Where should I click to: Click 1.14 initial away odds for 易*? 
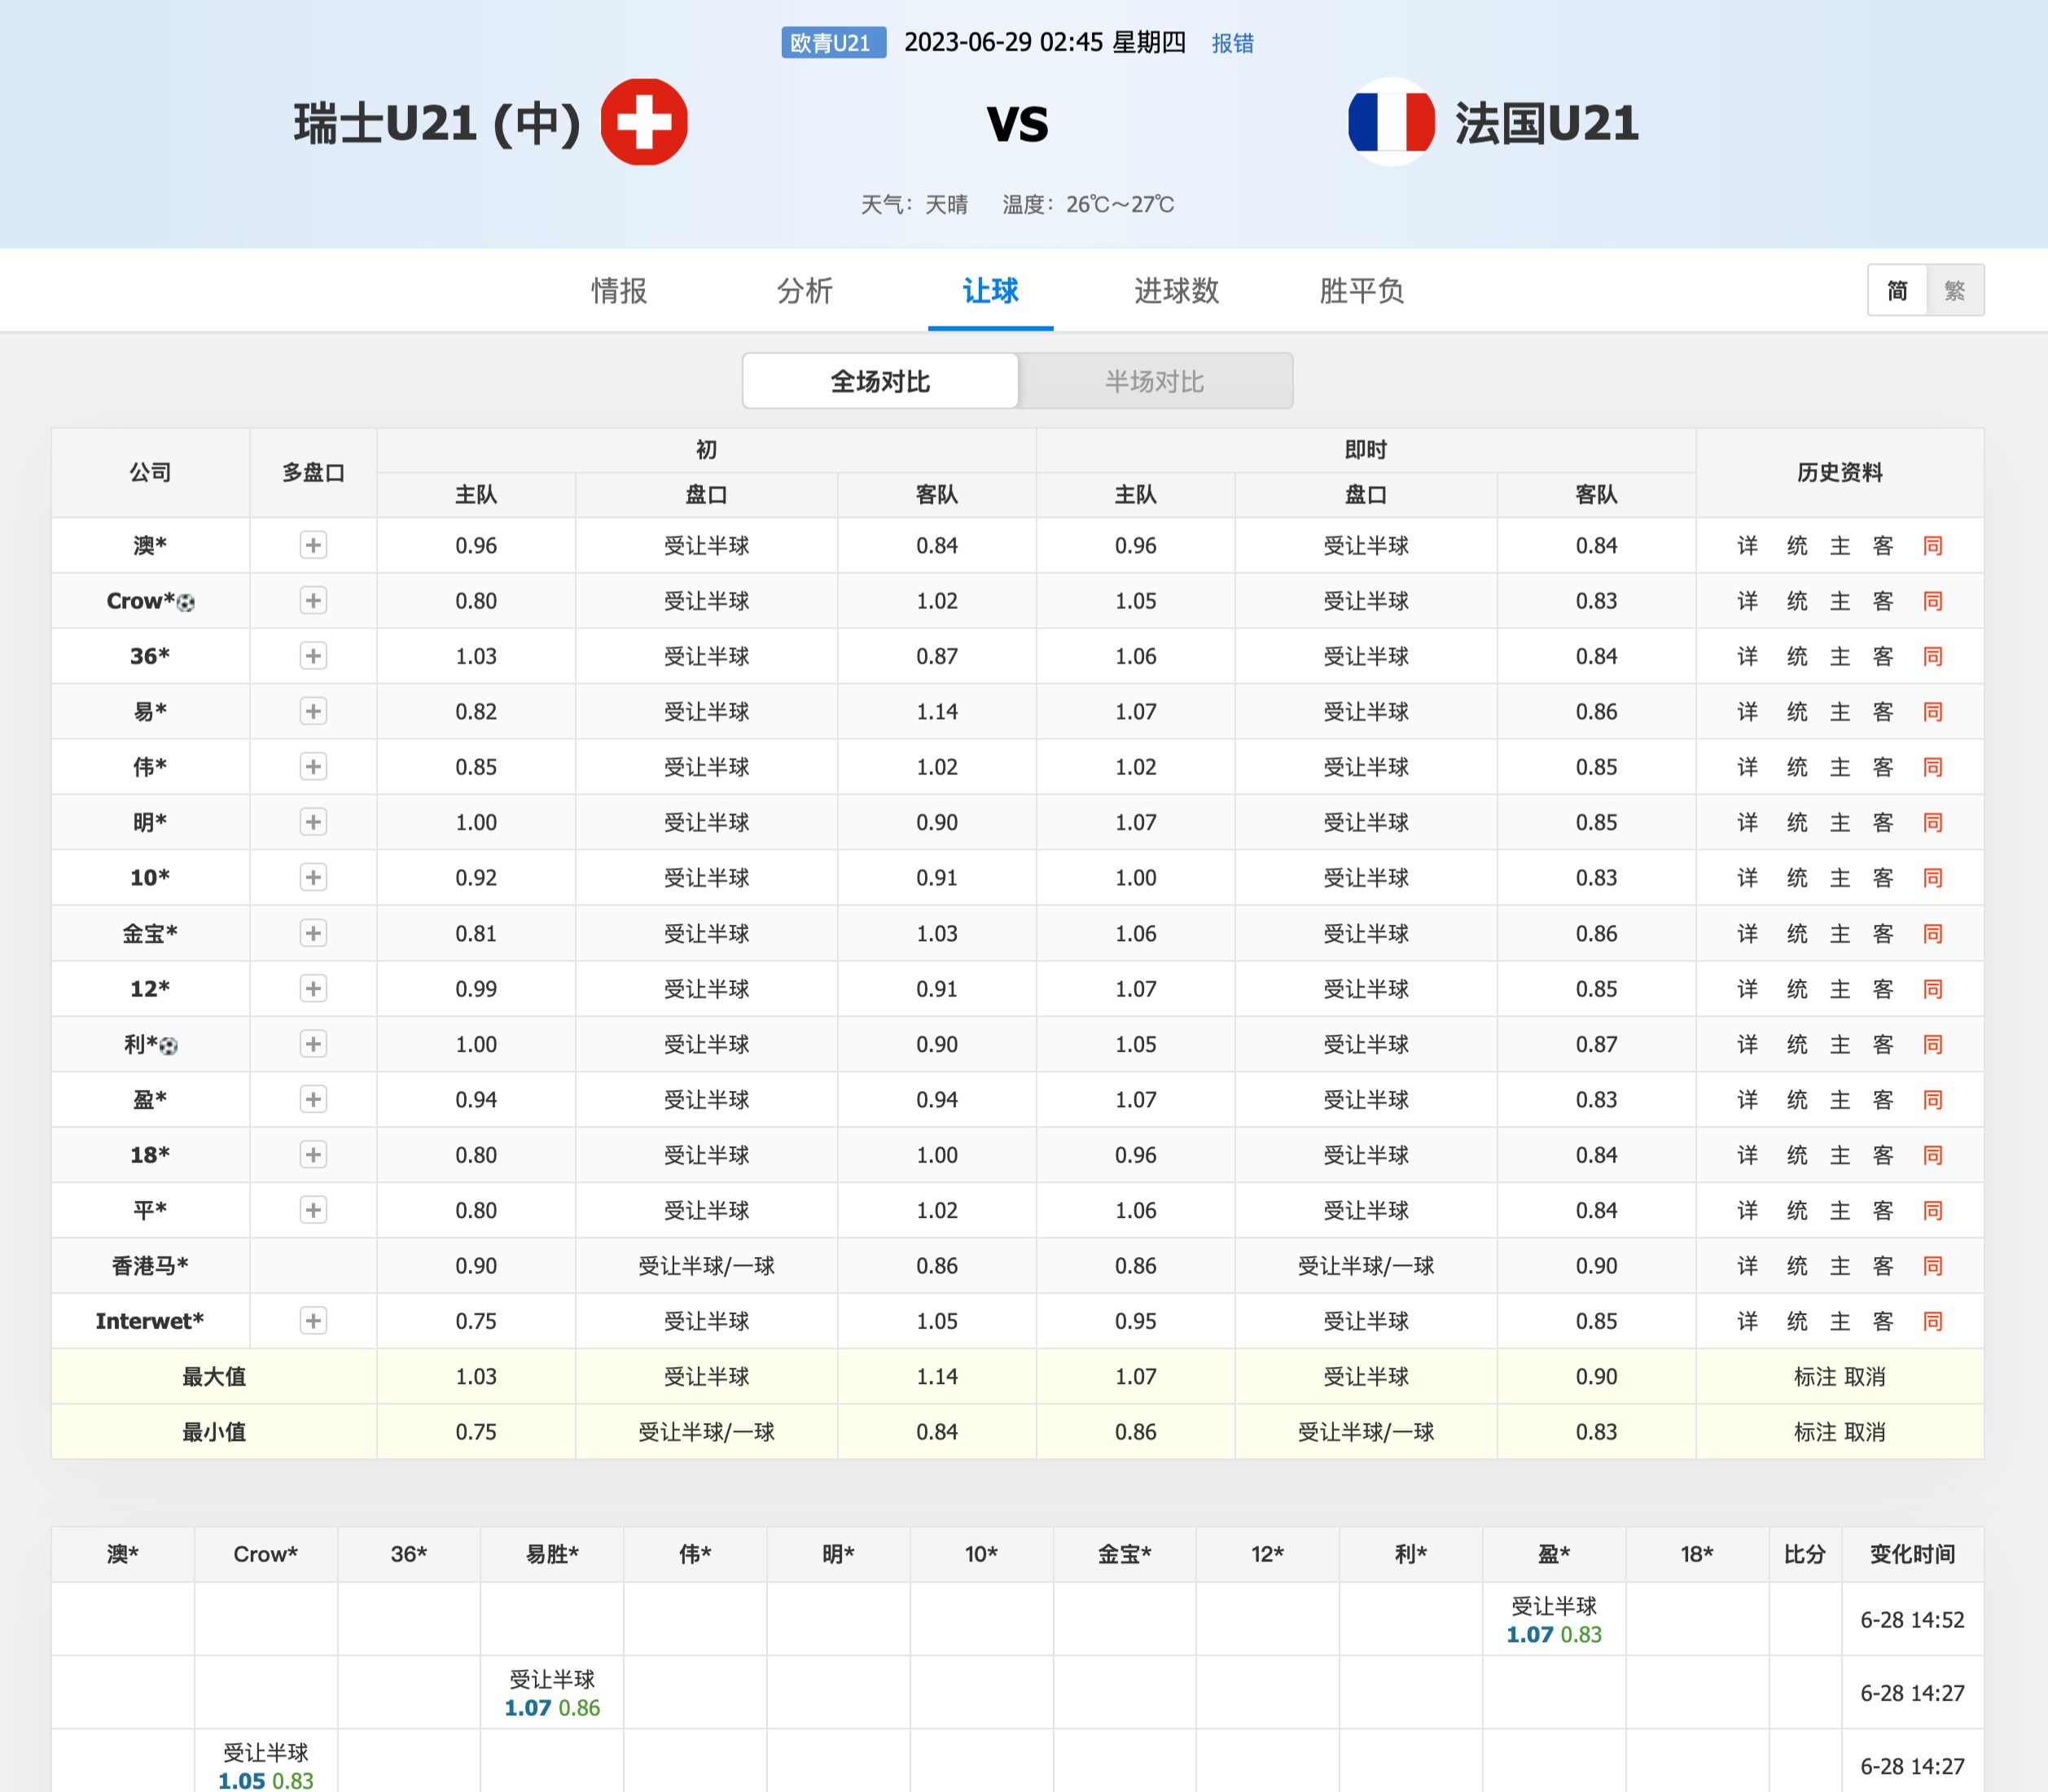(x=937, y=712)
